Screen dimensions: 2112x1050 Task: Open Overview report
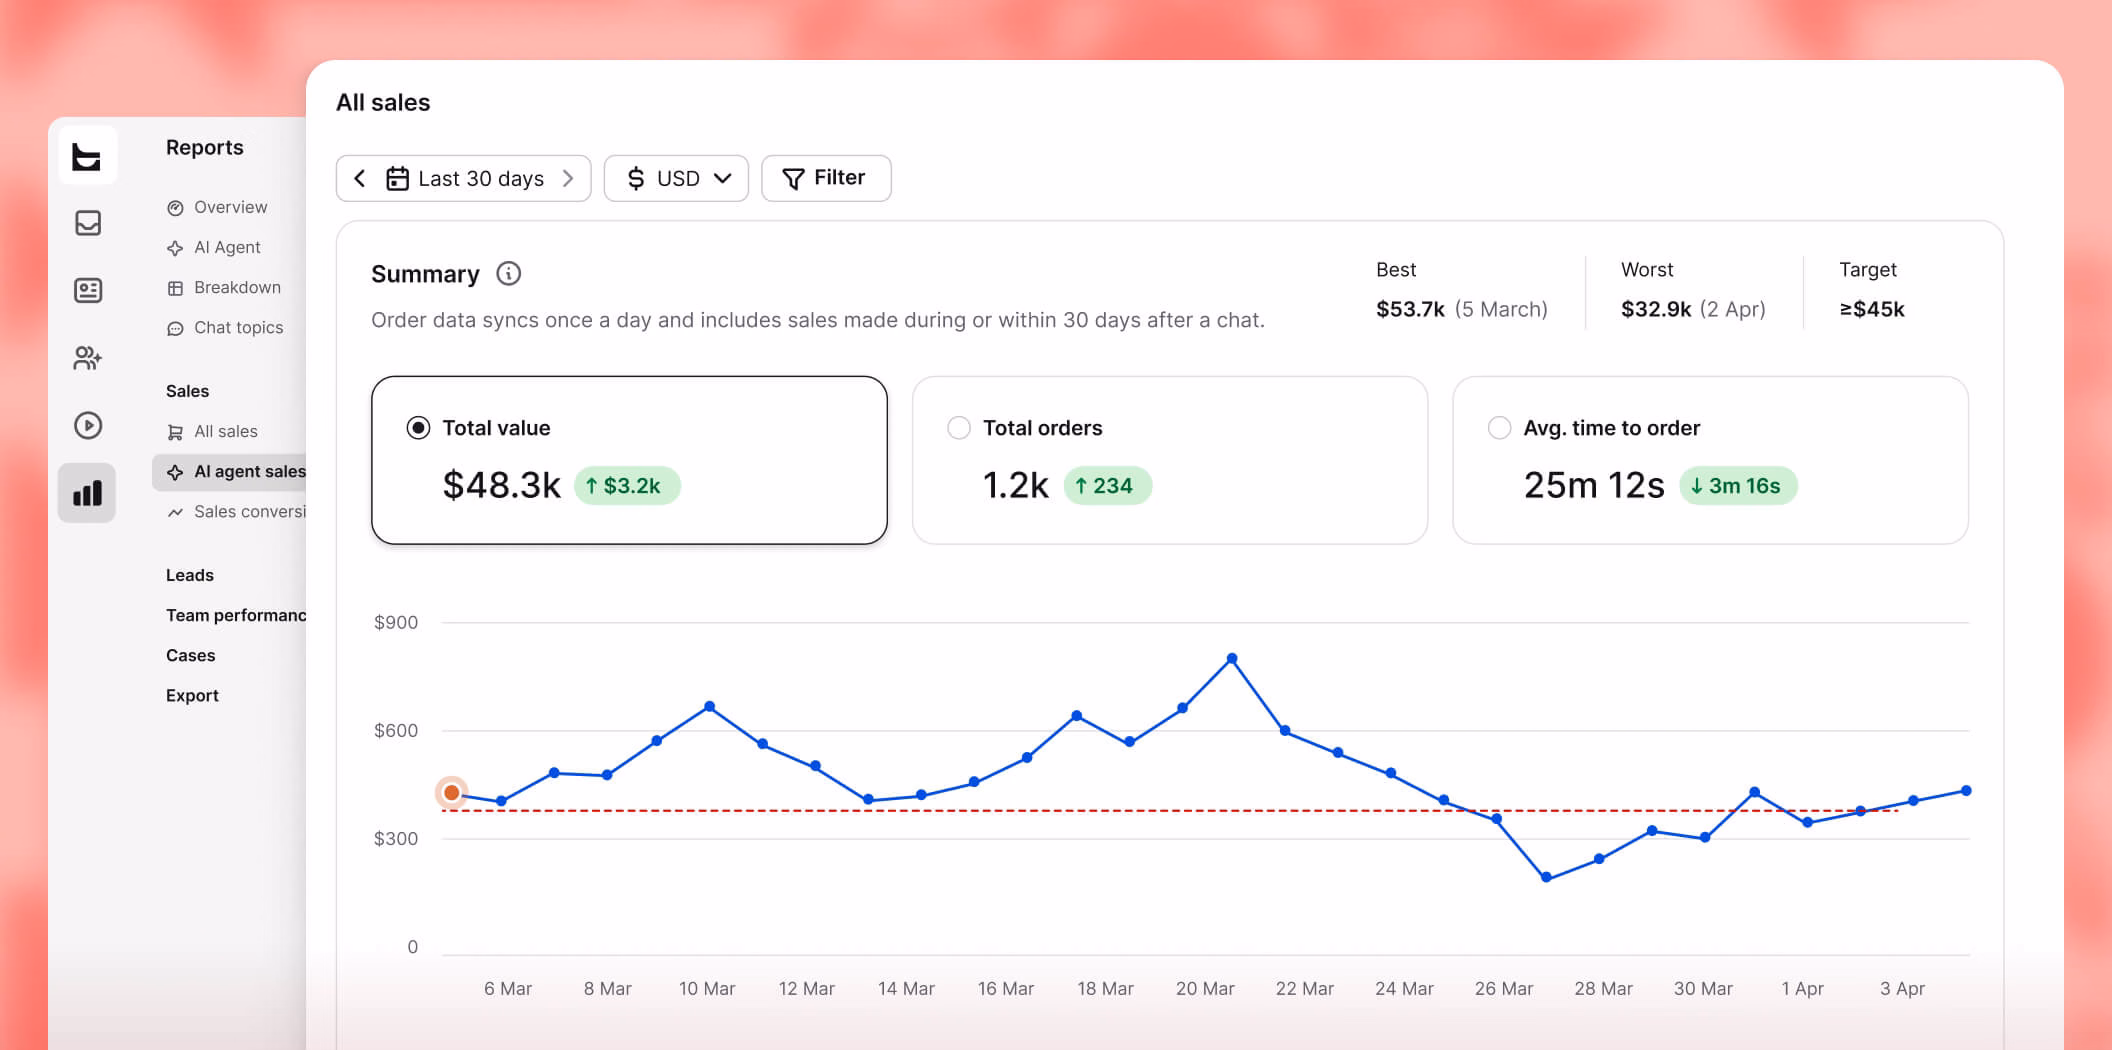point(217,207)
